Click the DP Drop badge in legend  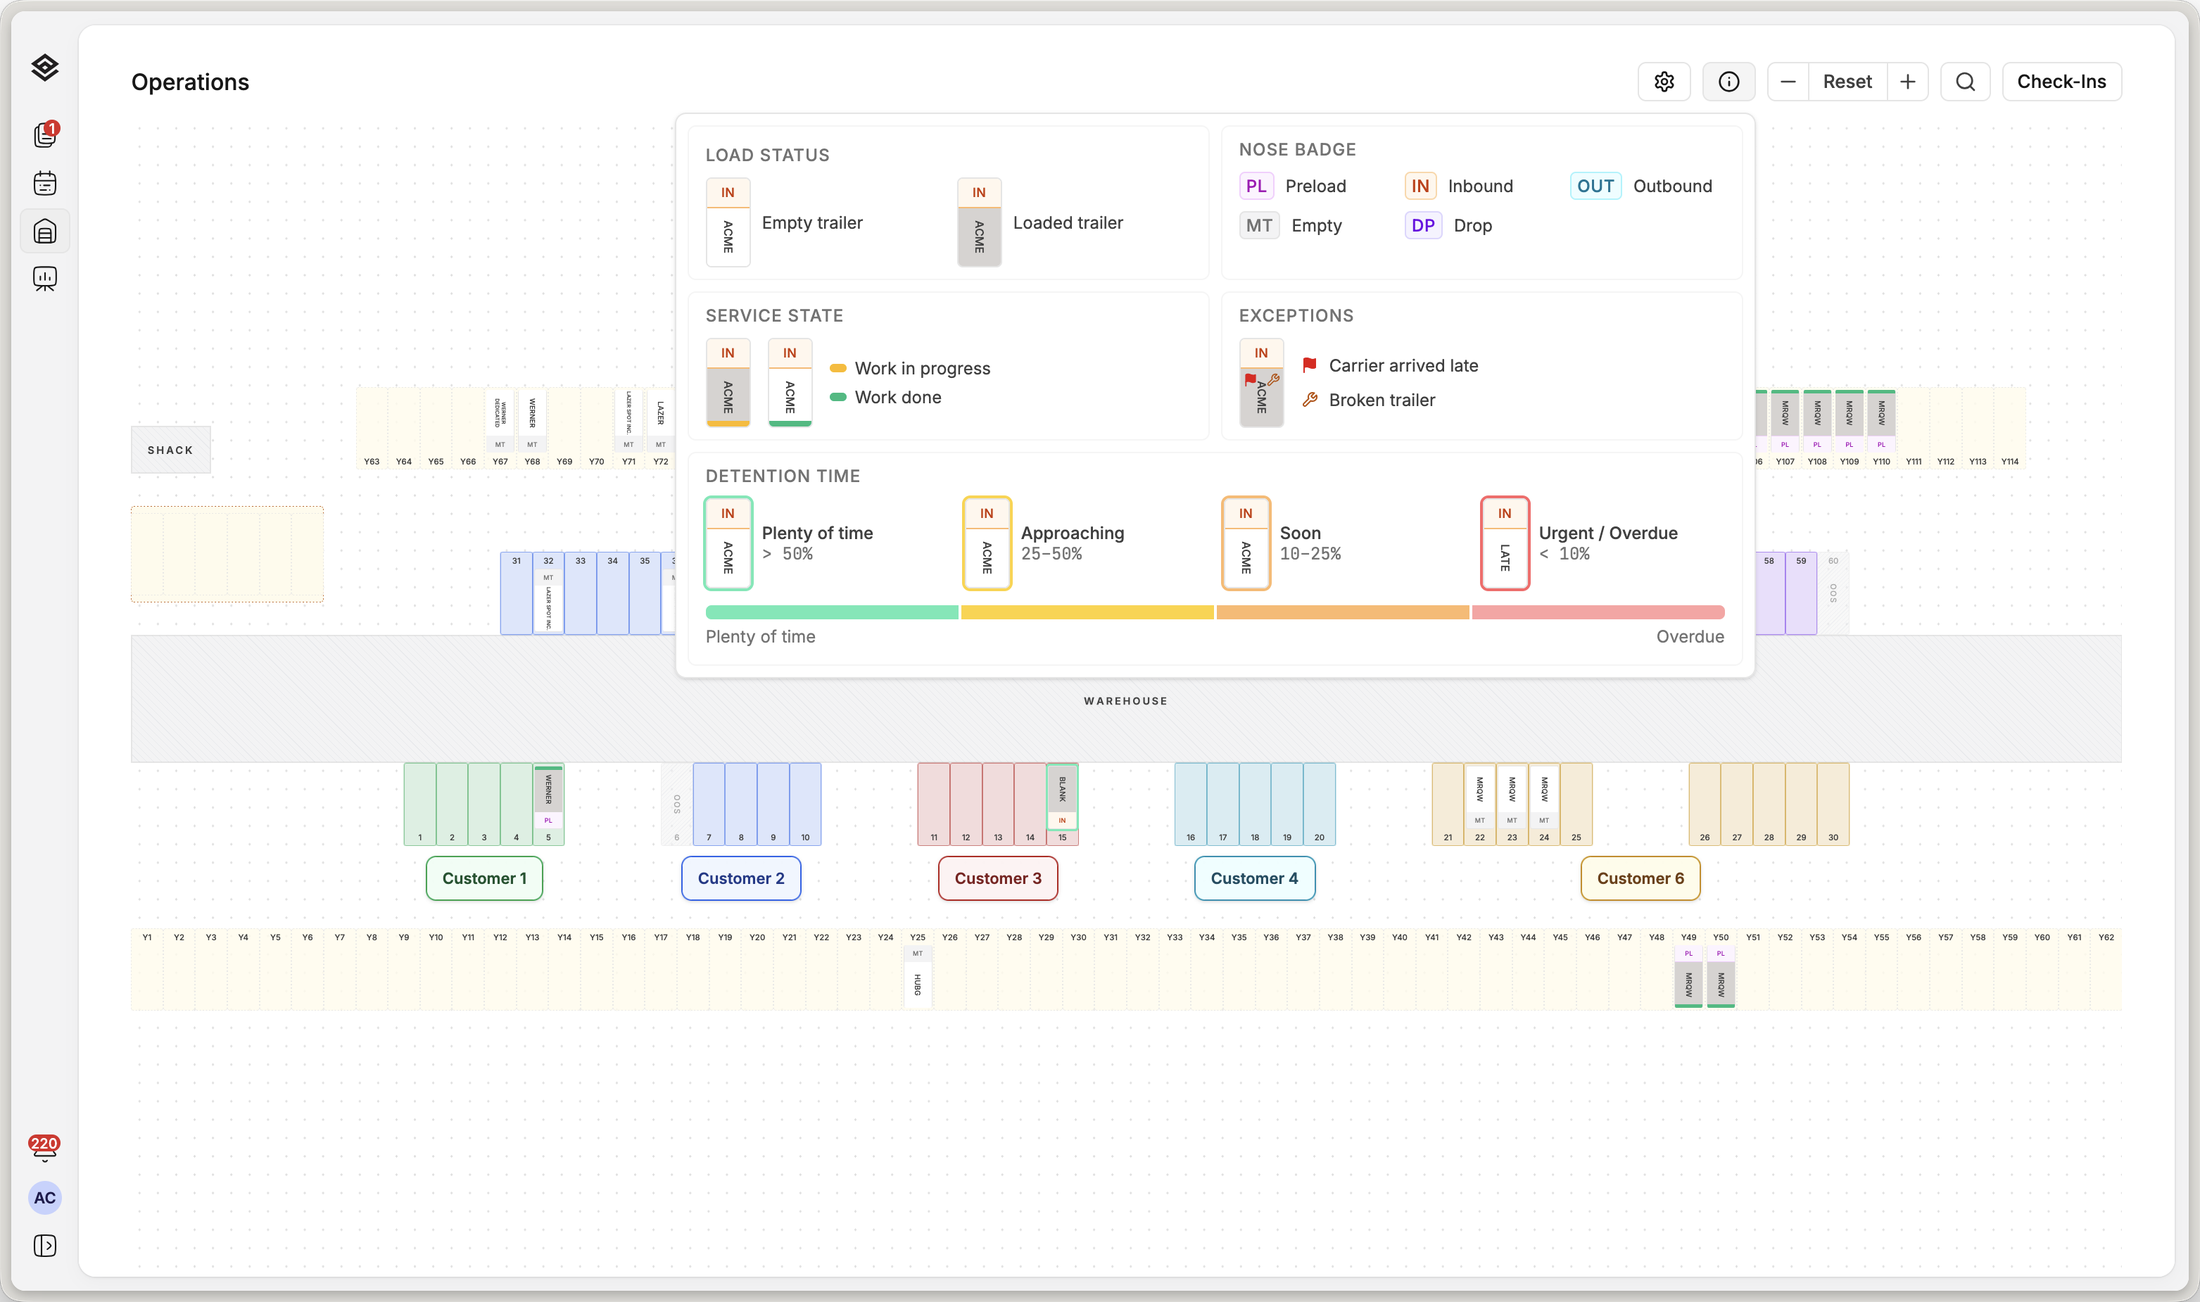1423,226
